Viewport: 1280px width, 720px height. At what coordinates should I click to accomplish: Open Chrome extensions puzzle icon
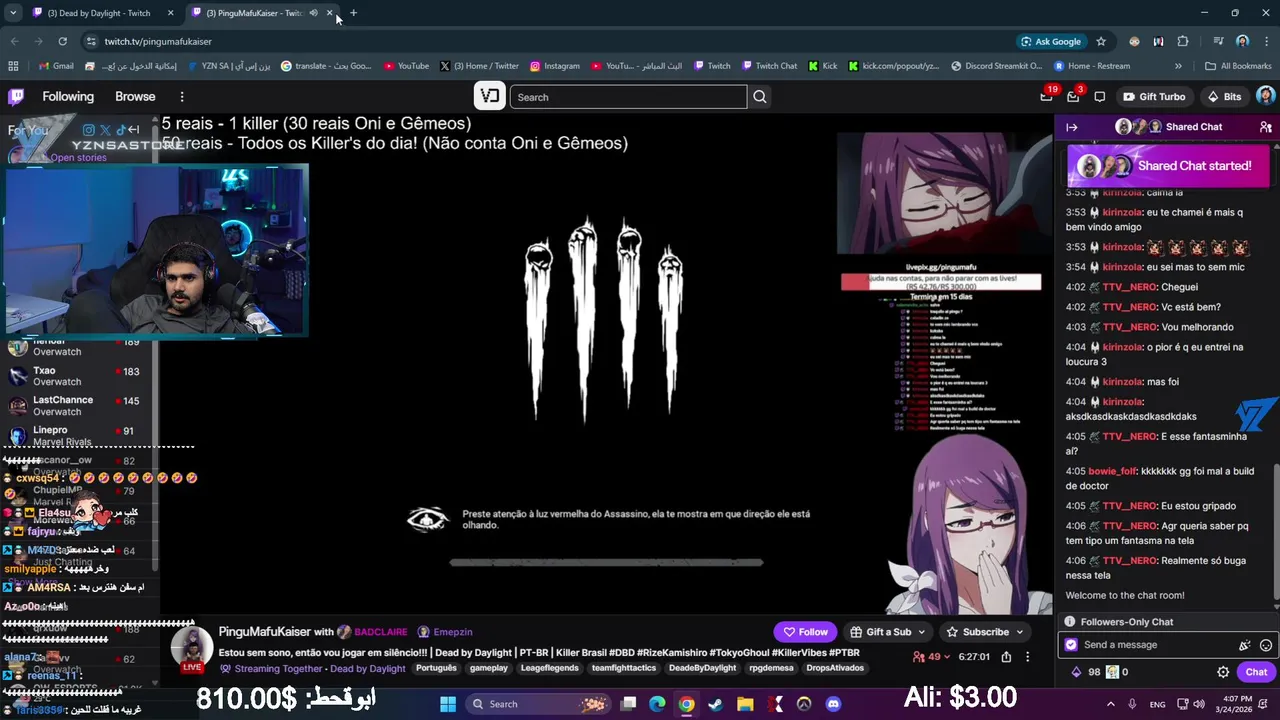1183,41
